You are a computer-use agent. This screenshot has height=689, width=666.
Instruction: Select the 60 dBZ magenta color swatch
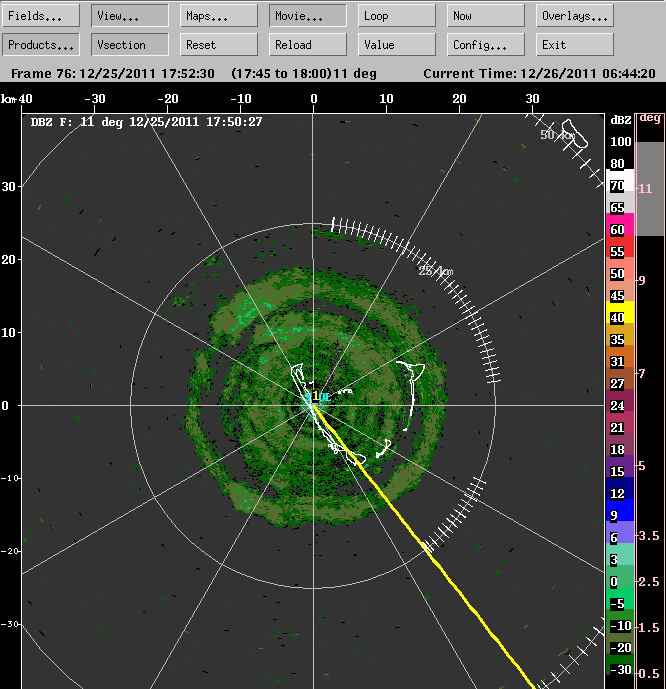(620, 224)
